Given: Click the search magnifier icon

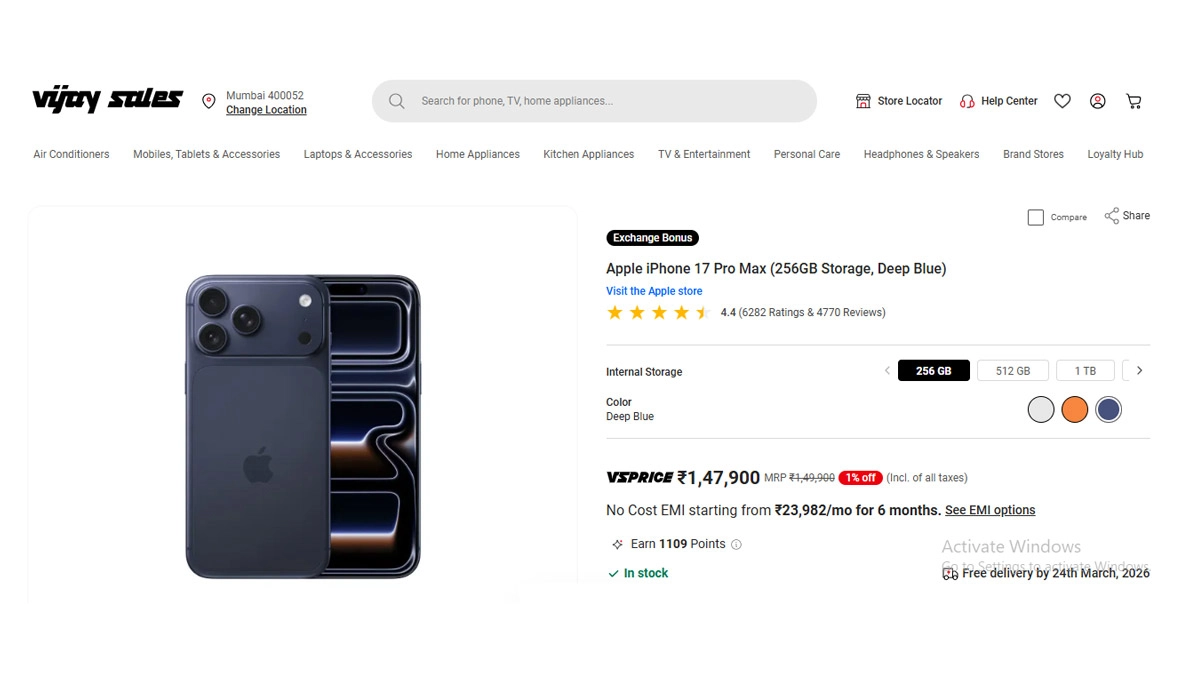Looking at the screenshot, I should click(397, 101).
